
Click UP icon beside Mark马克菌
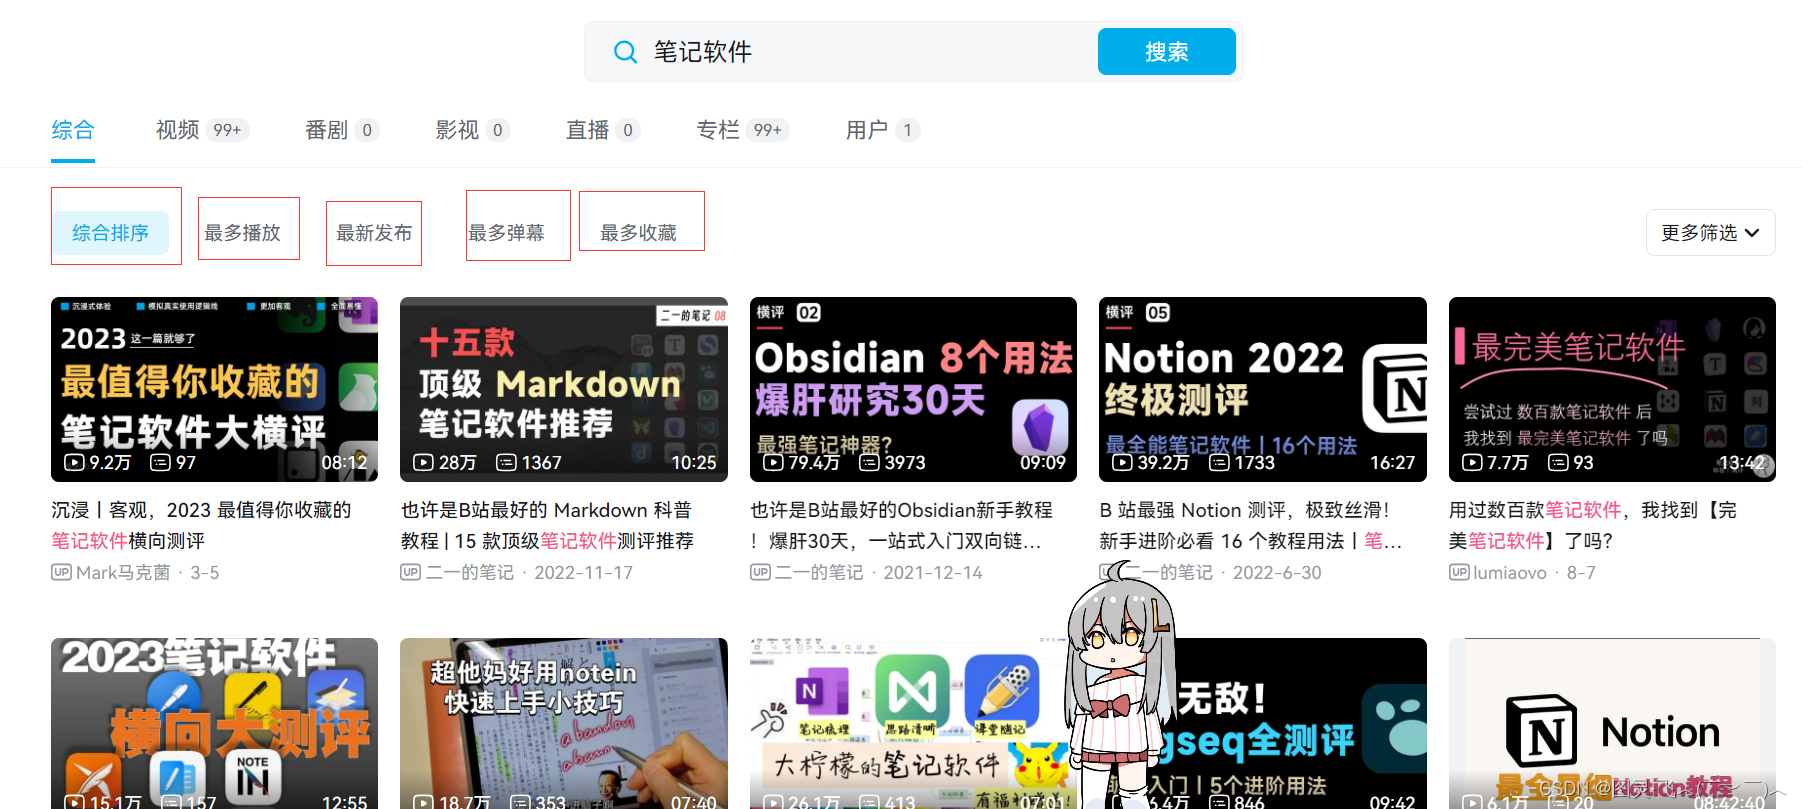click(61, 572)
